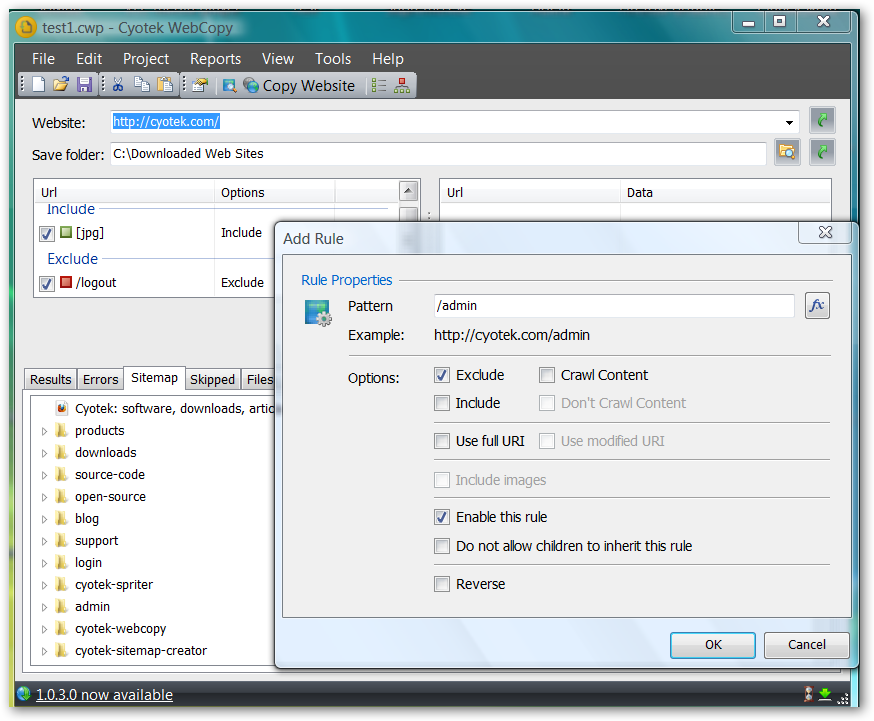Click the green arrow button beside Save folder
The image size is (874, 721).
point(822,152)
